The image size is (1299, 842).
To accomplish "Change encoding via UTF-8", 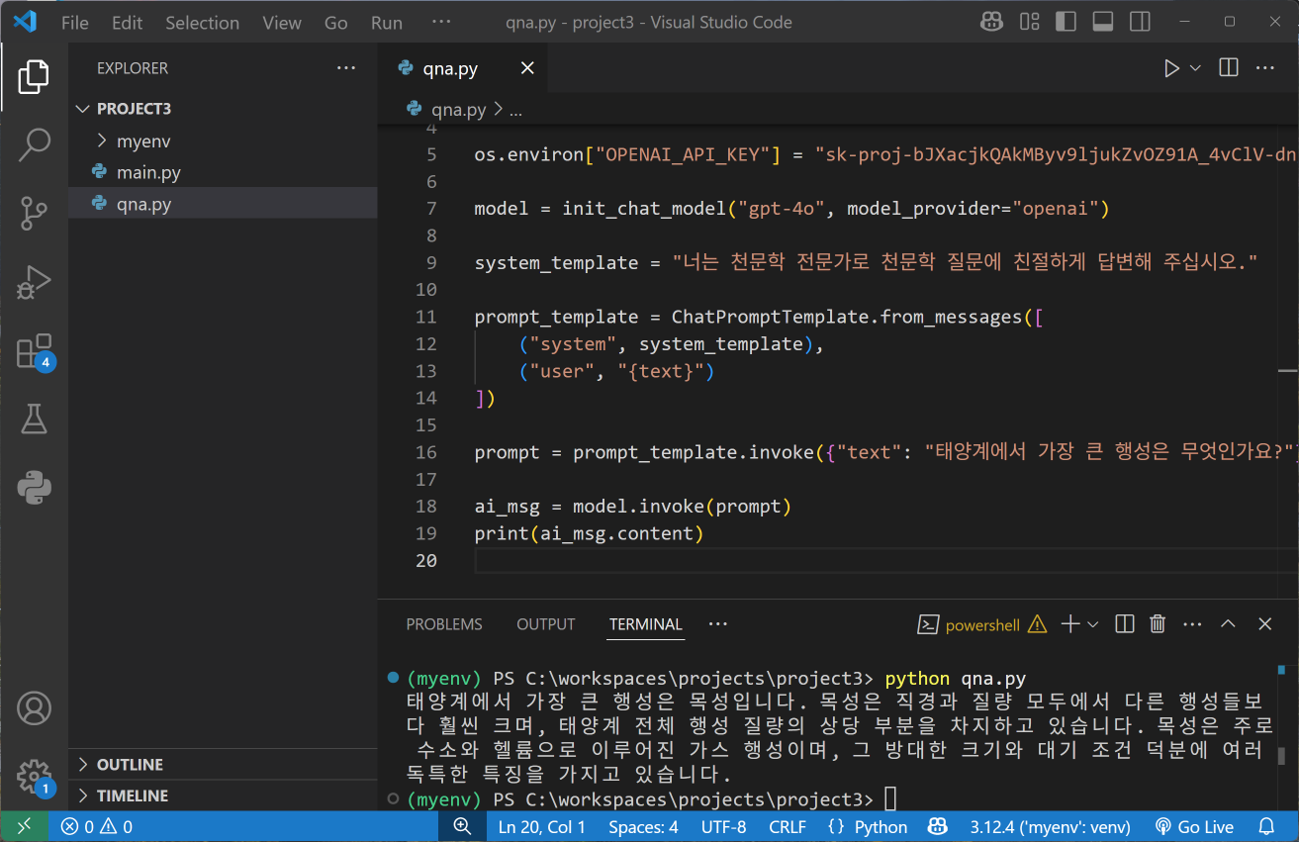I will click(x=724, y=827).
